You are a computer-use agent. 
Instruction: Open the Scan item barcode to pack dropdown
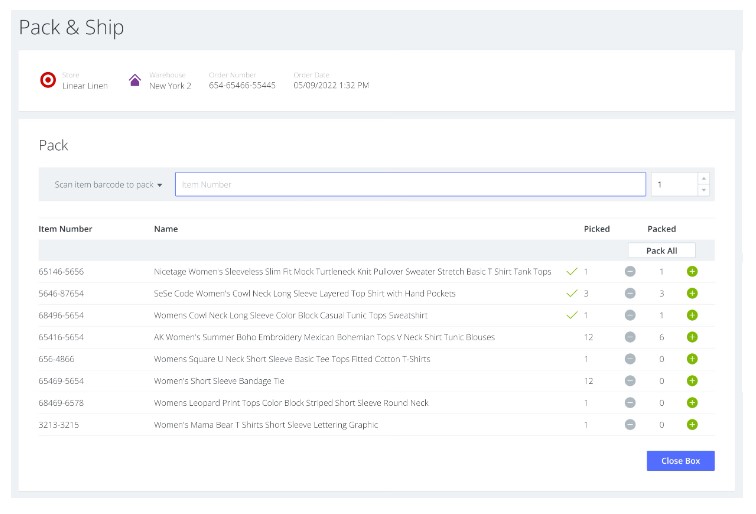[x=108, y=185]
